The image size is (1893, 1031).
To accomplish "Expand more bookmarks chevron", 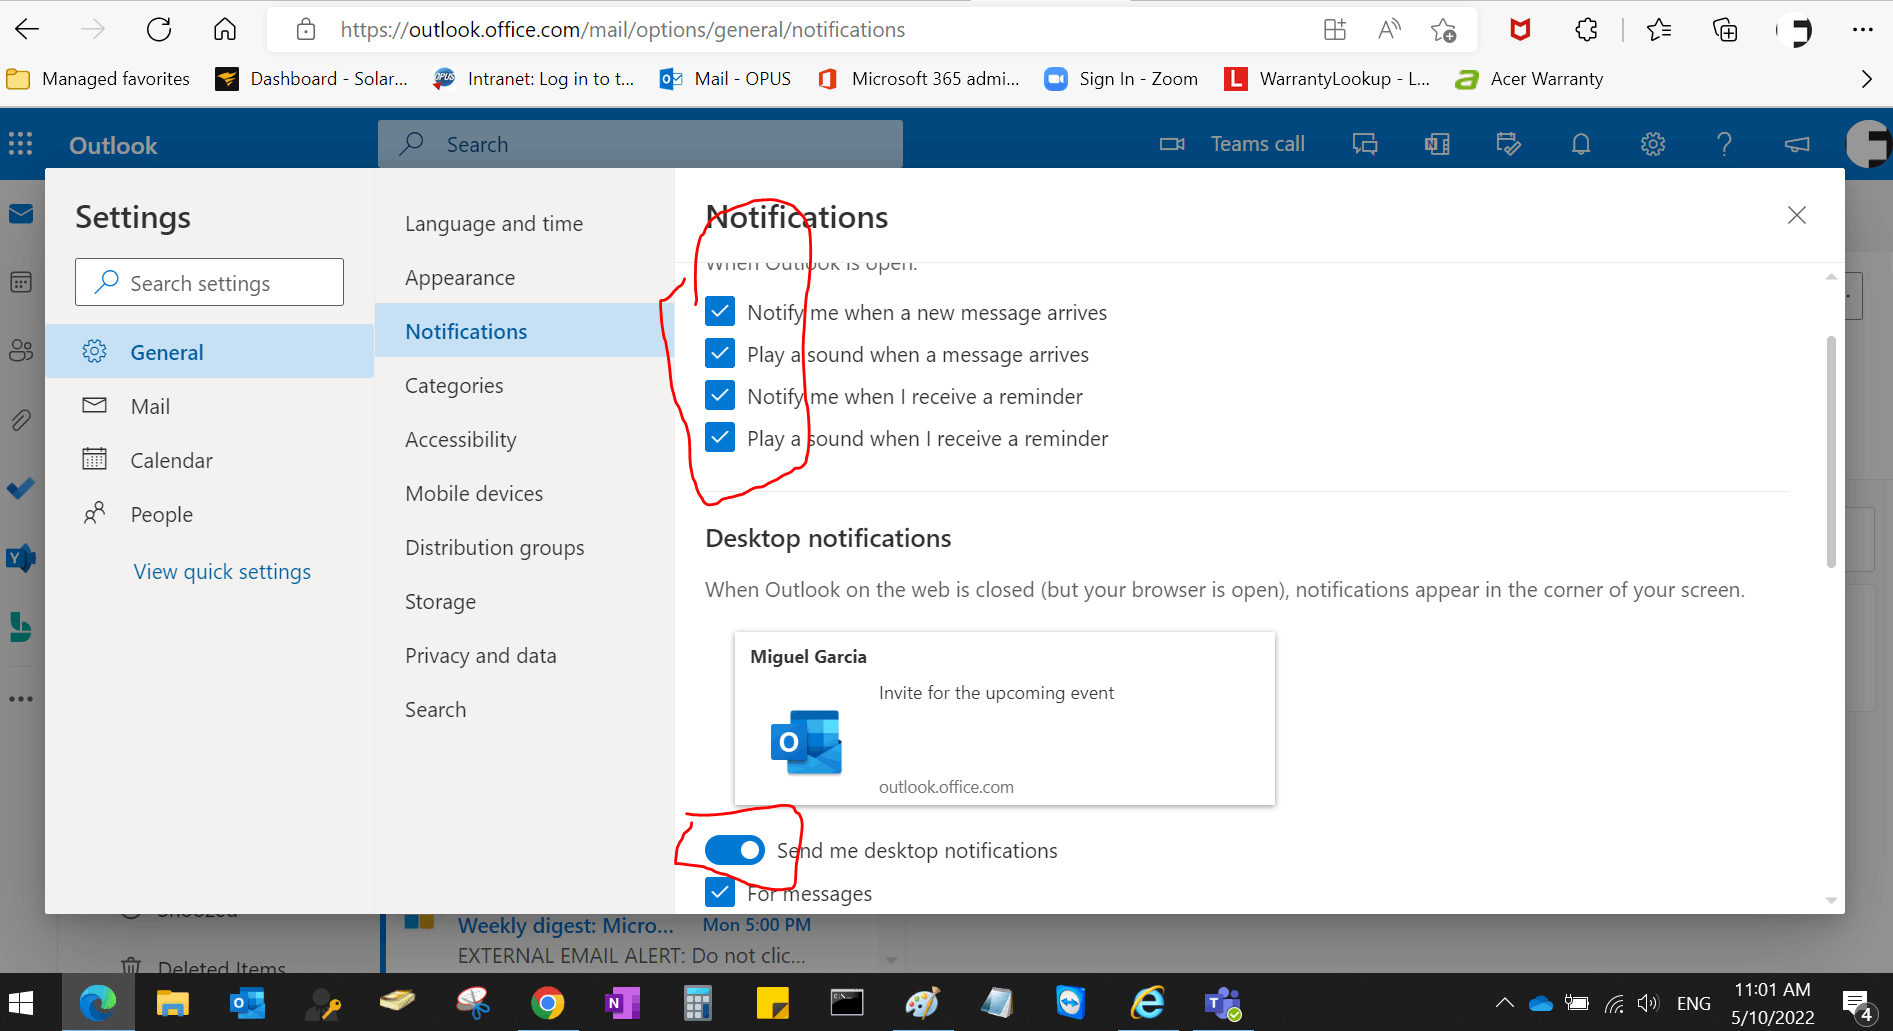I will 1866,79.
